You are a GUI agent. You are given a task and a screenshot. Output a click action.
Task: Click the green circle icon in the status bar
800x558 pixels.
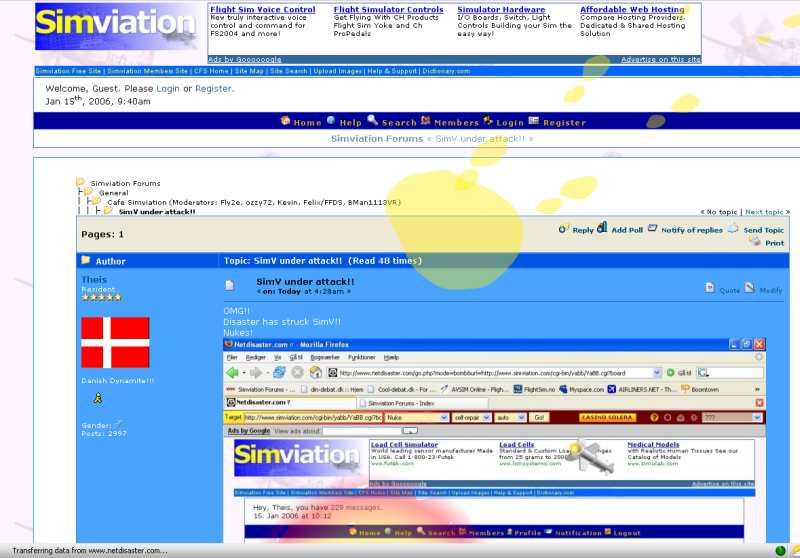click(x=780, y=551)
